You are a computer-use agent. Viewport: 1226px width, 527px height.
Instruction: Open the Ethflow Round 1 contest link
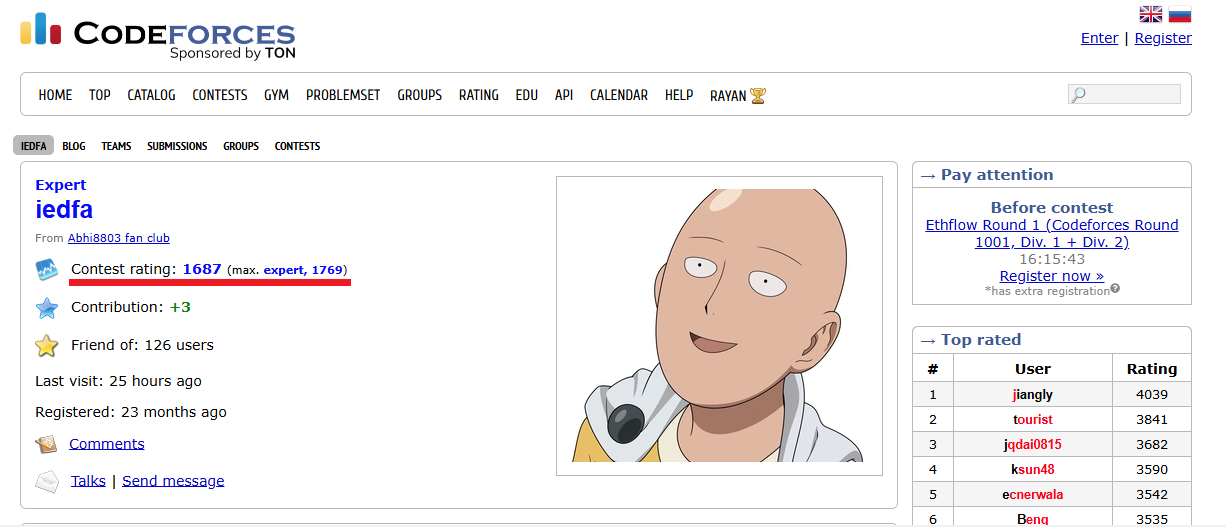[x=1052, y=233]
